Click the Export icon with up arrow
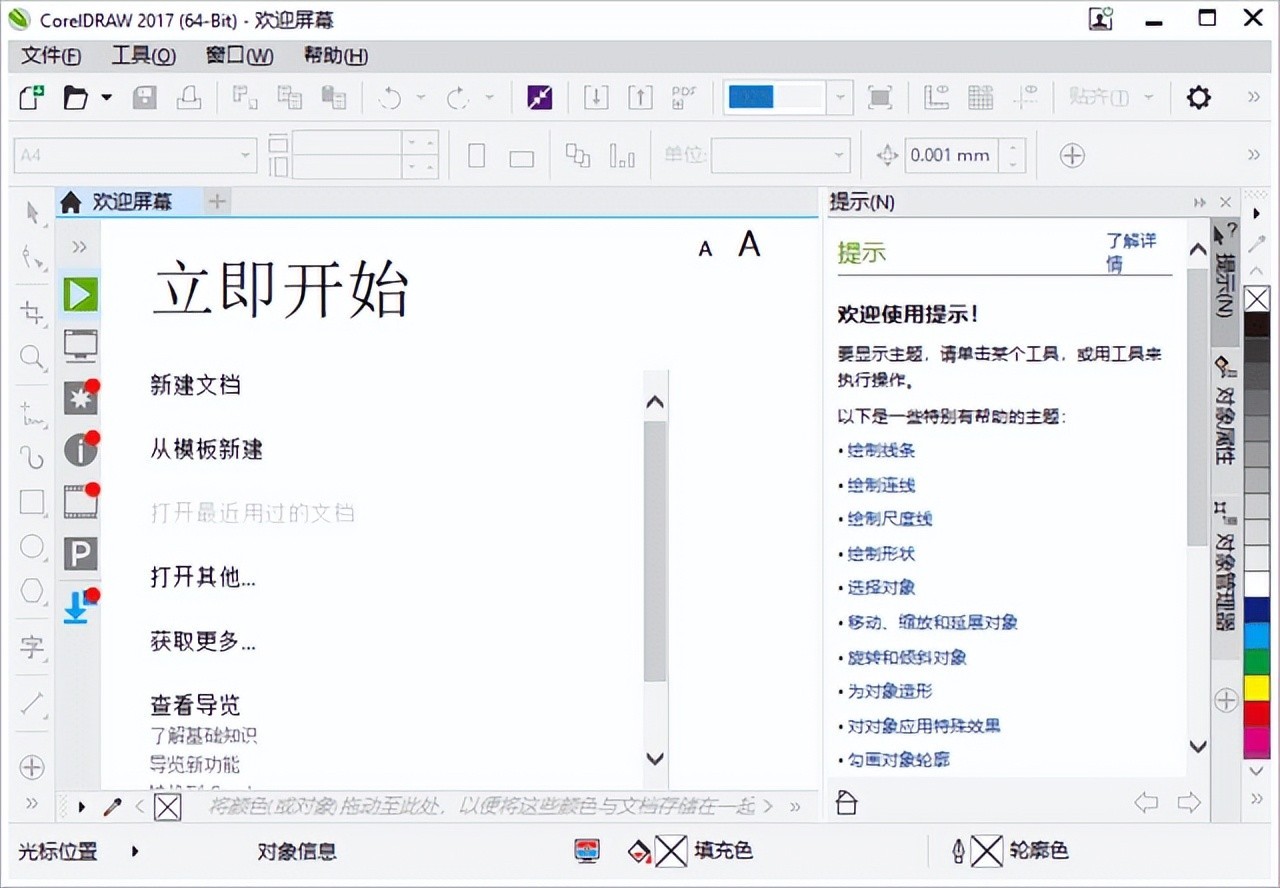 pos(640,97)
